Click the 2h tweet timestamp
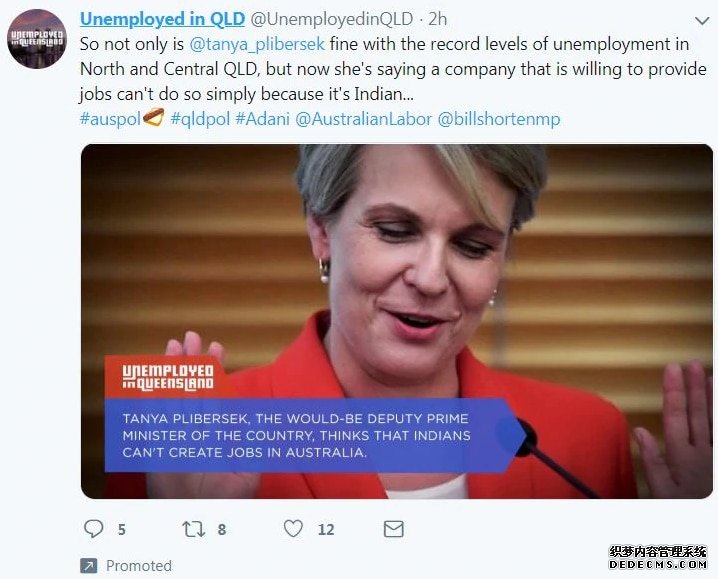The height and width of the screenshot is (579, 718). click(x=437, y=19)
